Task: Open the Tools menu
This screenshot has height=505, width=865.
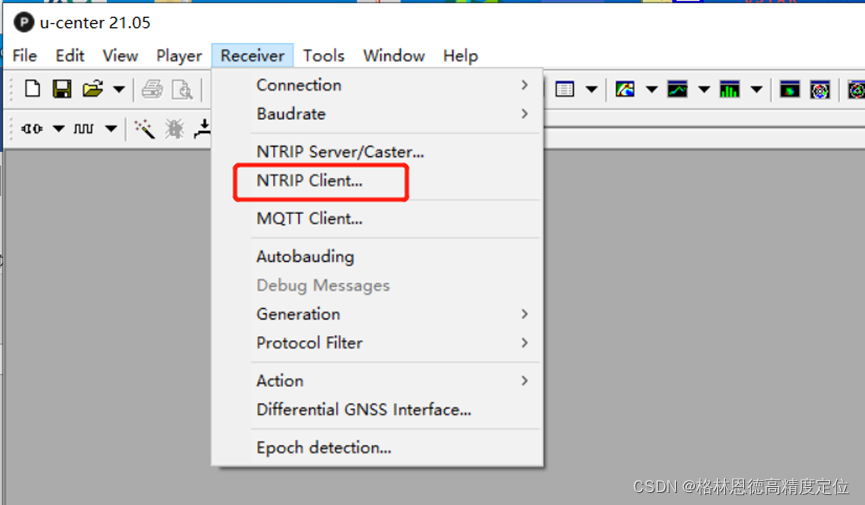Action: tap(323, 56)
